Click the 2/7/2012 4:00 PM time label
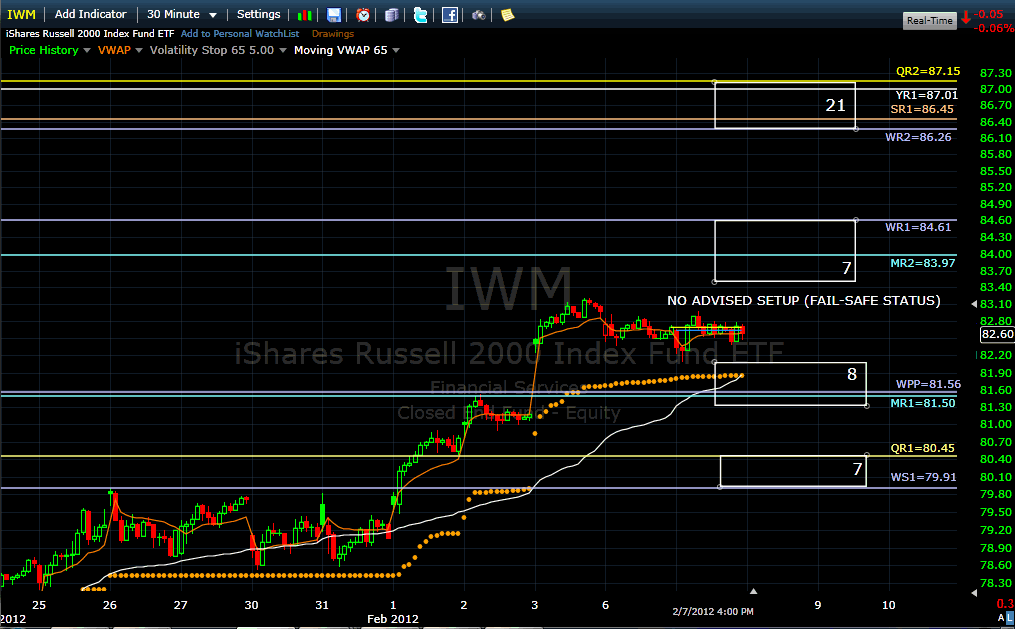 click(713, 612)
